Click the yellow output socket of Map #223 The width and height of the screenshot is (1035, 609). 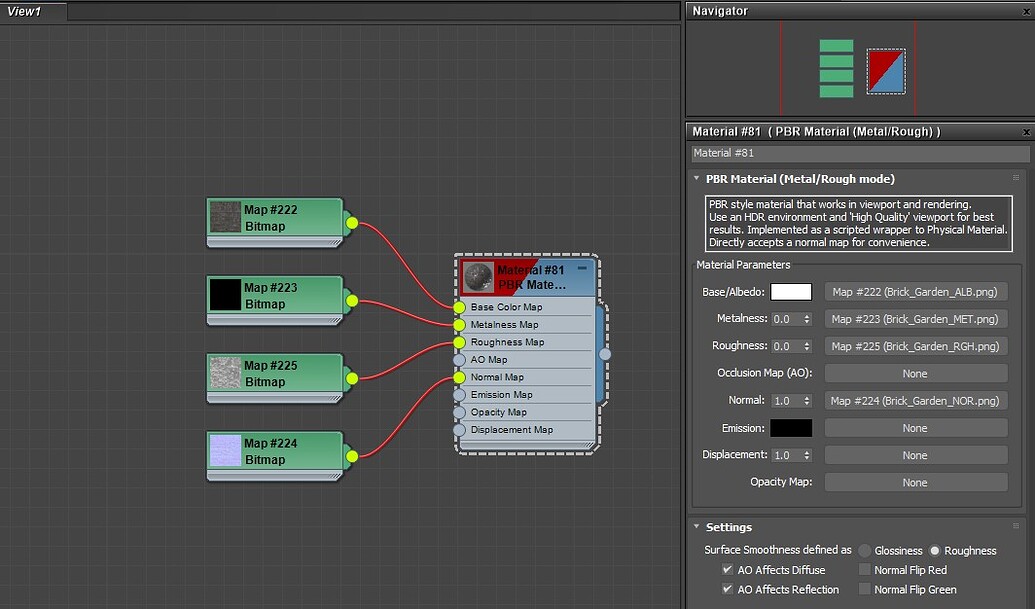[x=350, y=300]
